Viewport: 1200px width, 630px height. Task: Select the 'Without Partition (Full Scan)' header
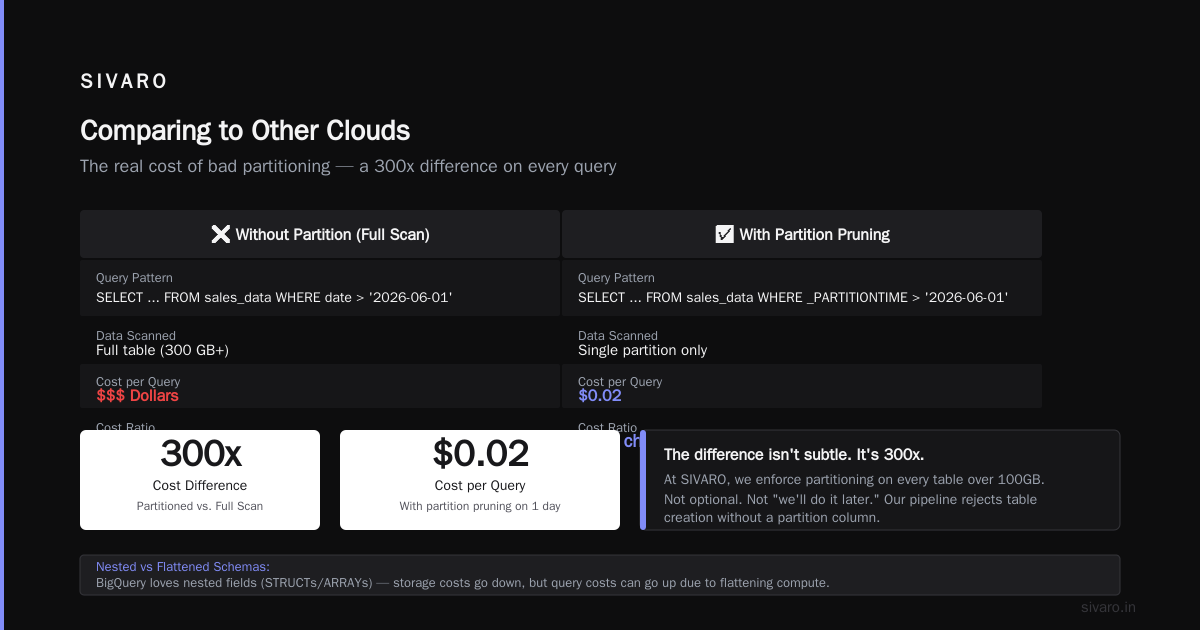320,234
